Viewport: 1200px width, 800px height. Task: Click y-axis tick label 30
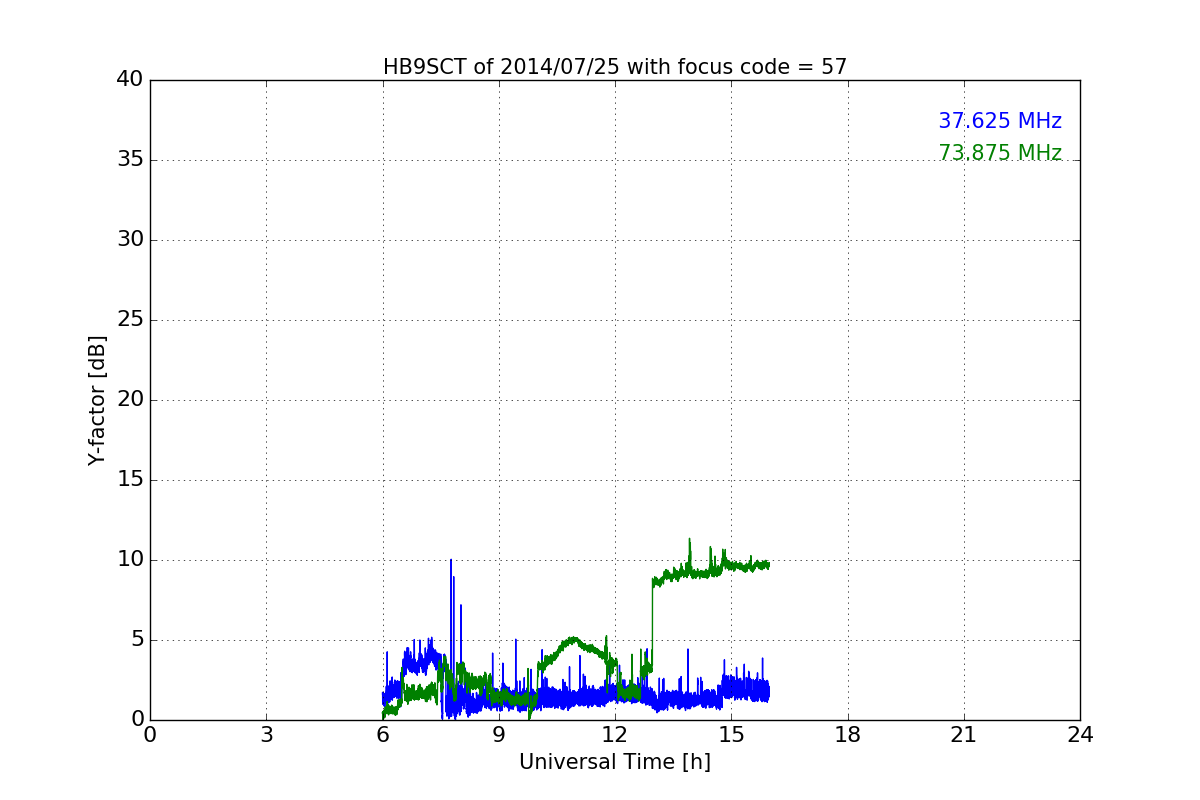tap(130, 240)
